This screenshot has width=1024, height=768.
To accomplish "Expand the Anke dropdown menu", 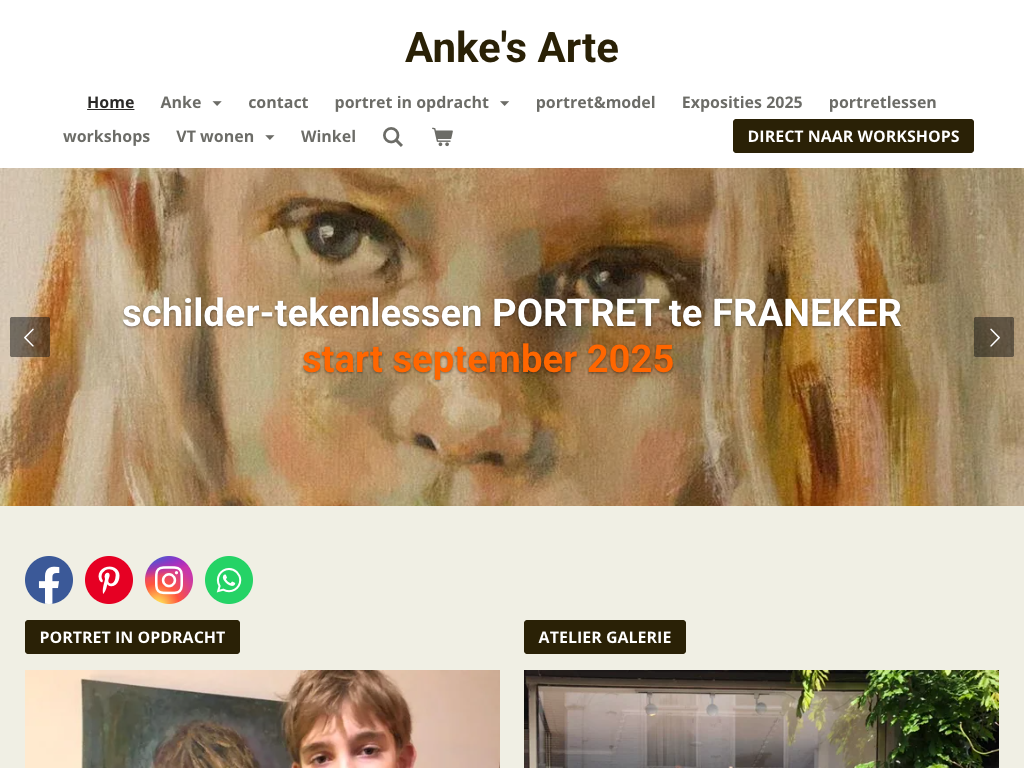I will pyautogui.click(x=191, y=103).
